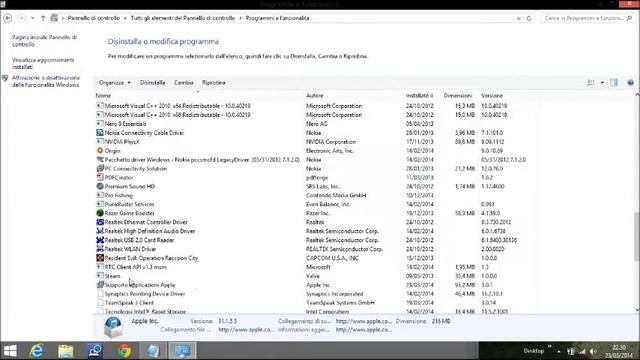
Task: Select PunkBuster Services entry
Action: 129,204
